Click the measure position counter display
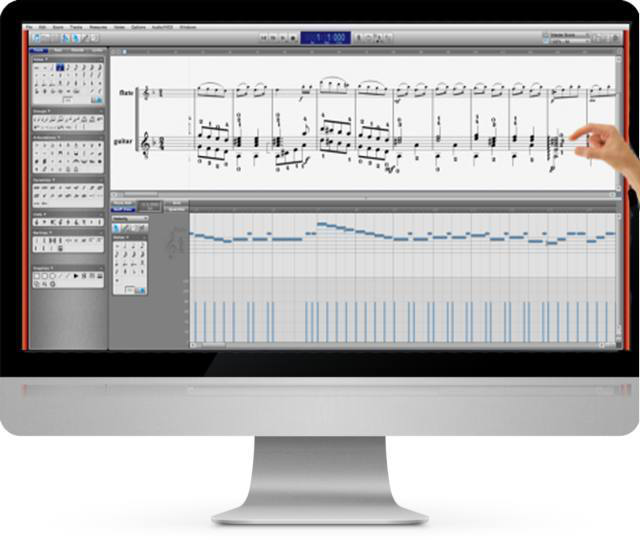The width and height of the screenshot is (640, 540). tap(325, 38)
